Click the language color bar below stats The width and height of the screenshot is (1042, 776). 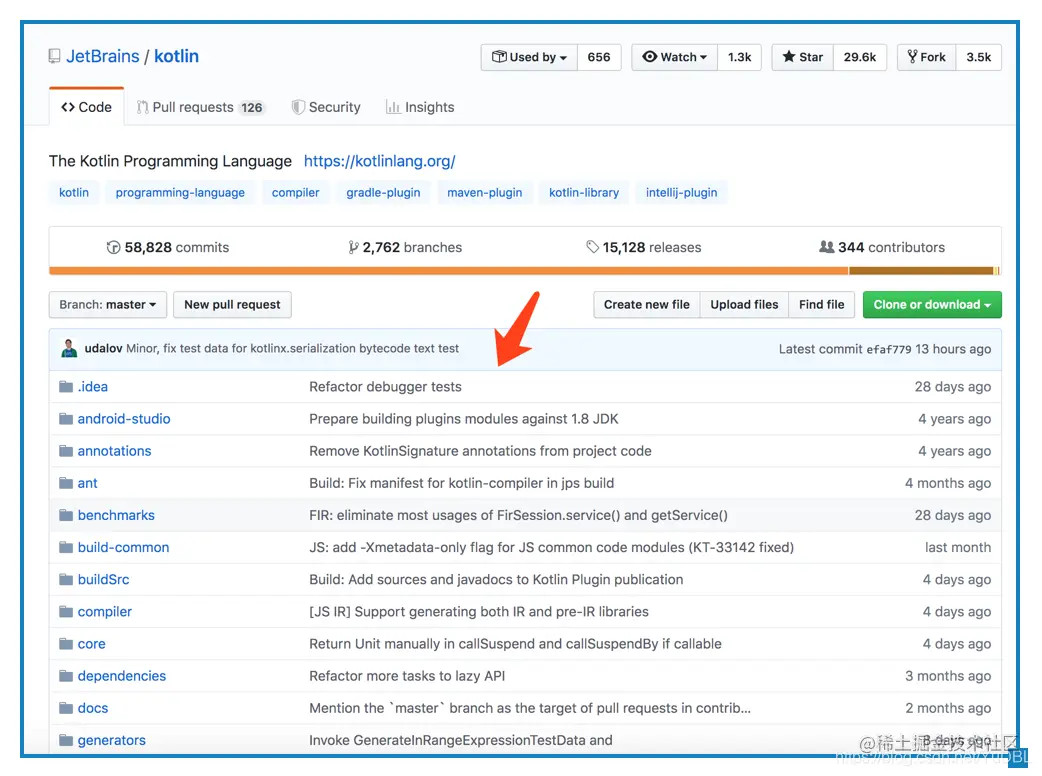click(524, 270)
